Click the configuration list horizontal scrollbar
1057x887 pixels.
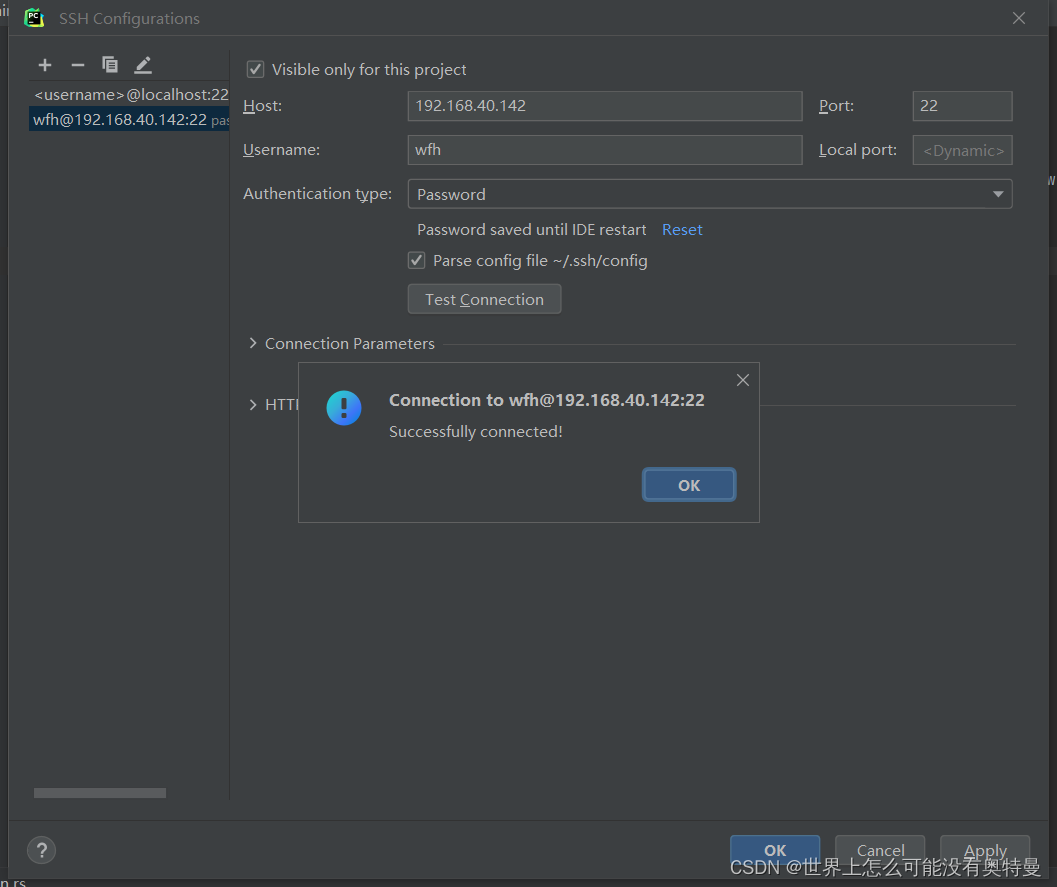tap(100, 793)
